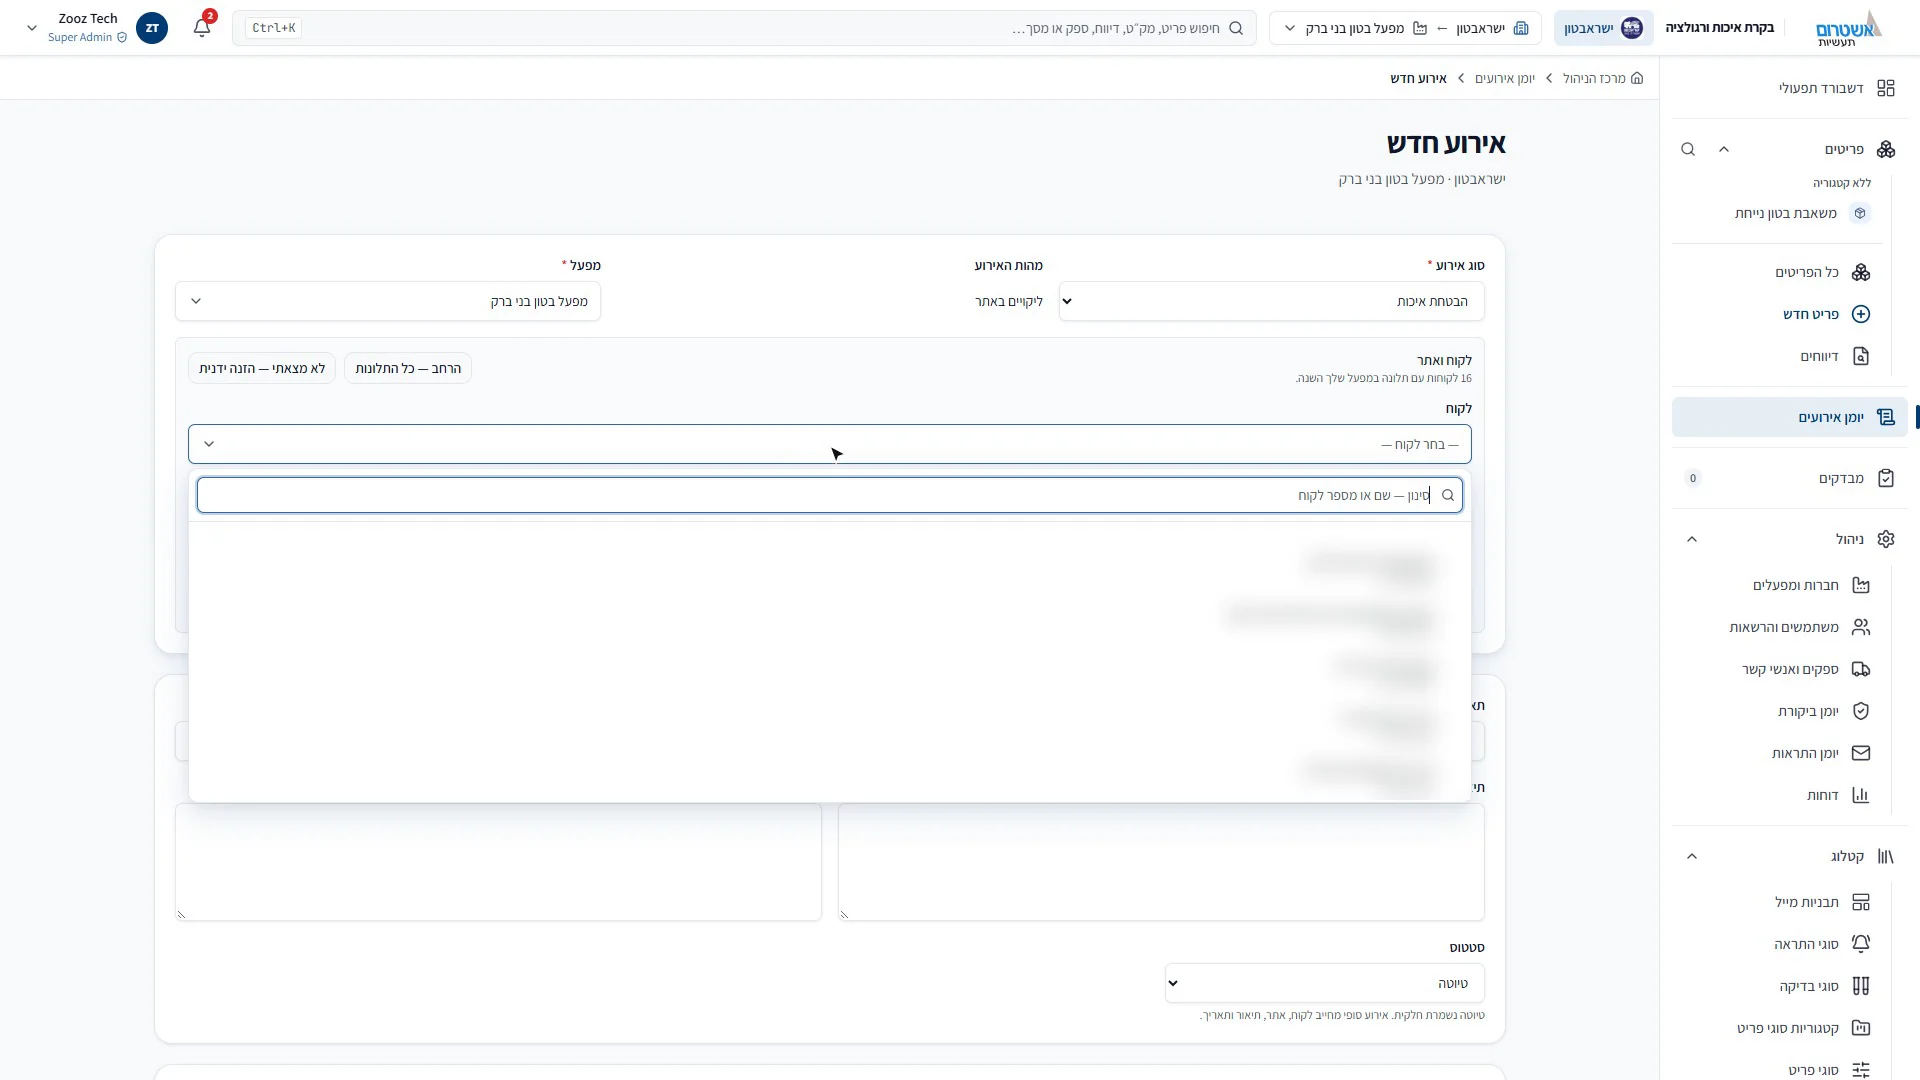This screenshot has width=1920, height=1080.
Task: Open the operational dashboard icon
Action: coord(1885,88)
